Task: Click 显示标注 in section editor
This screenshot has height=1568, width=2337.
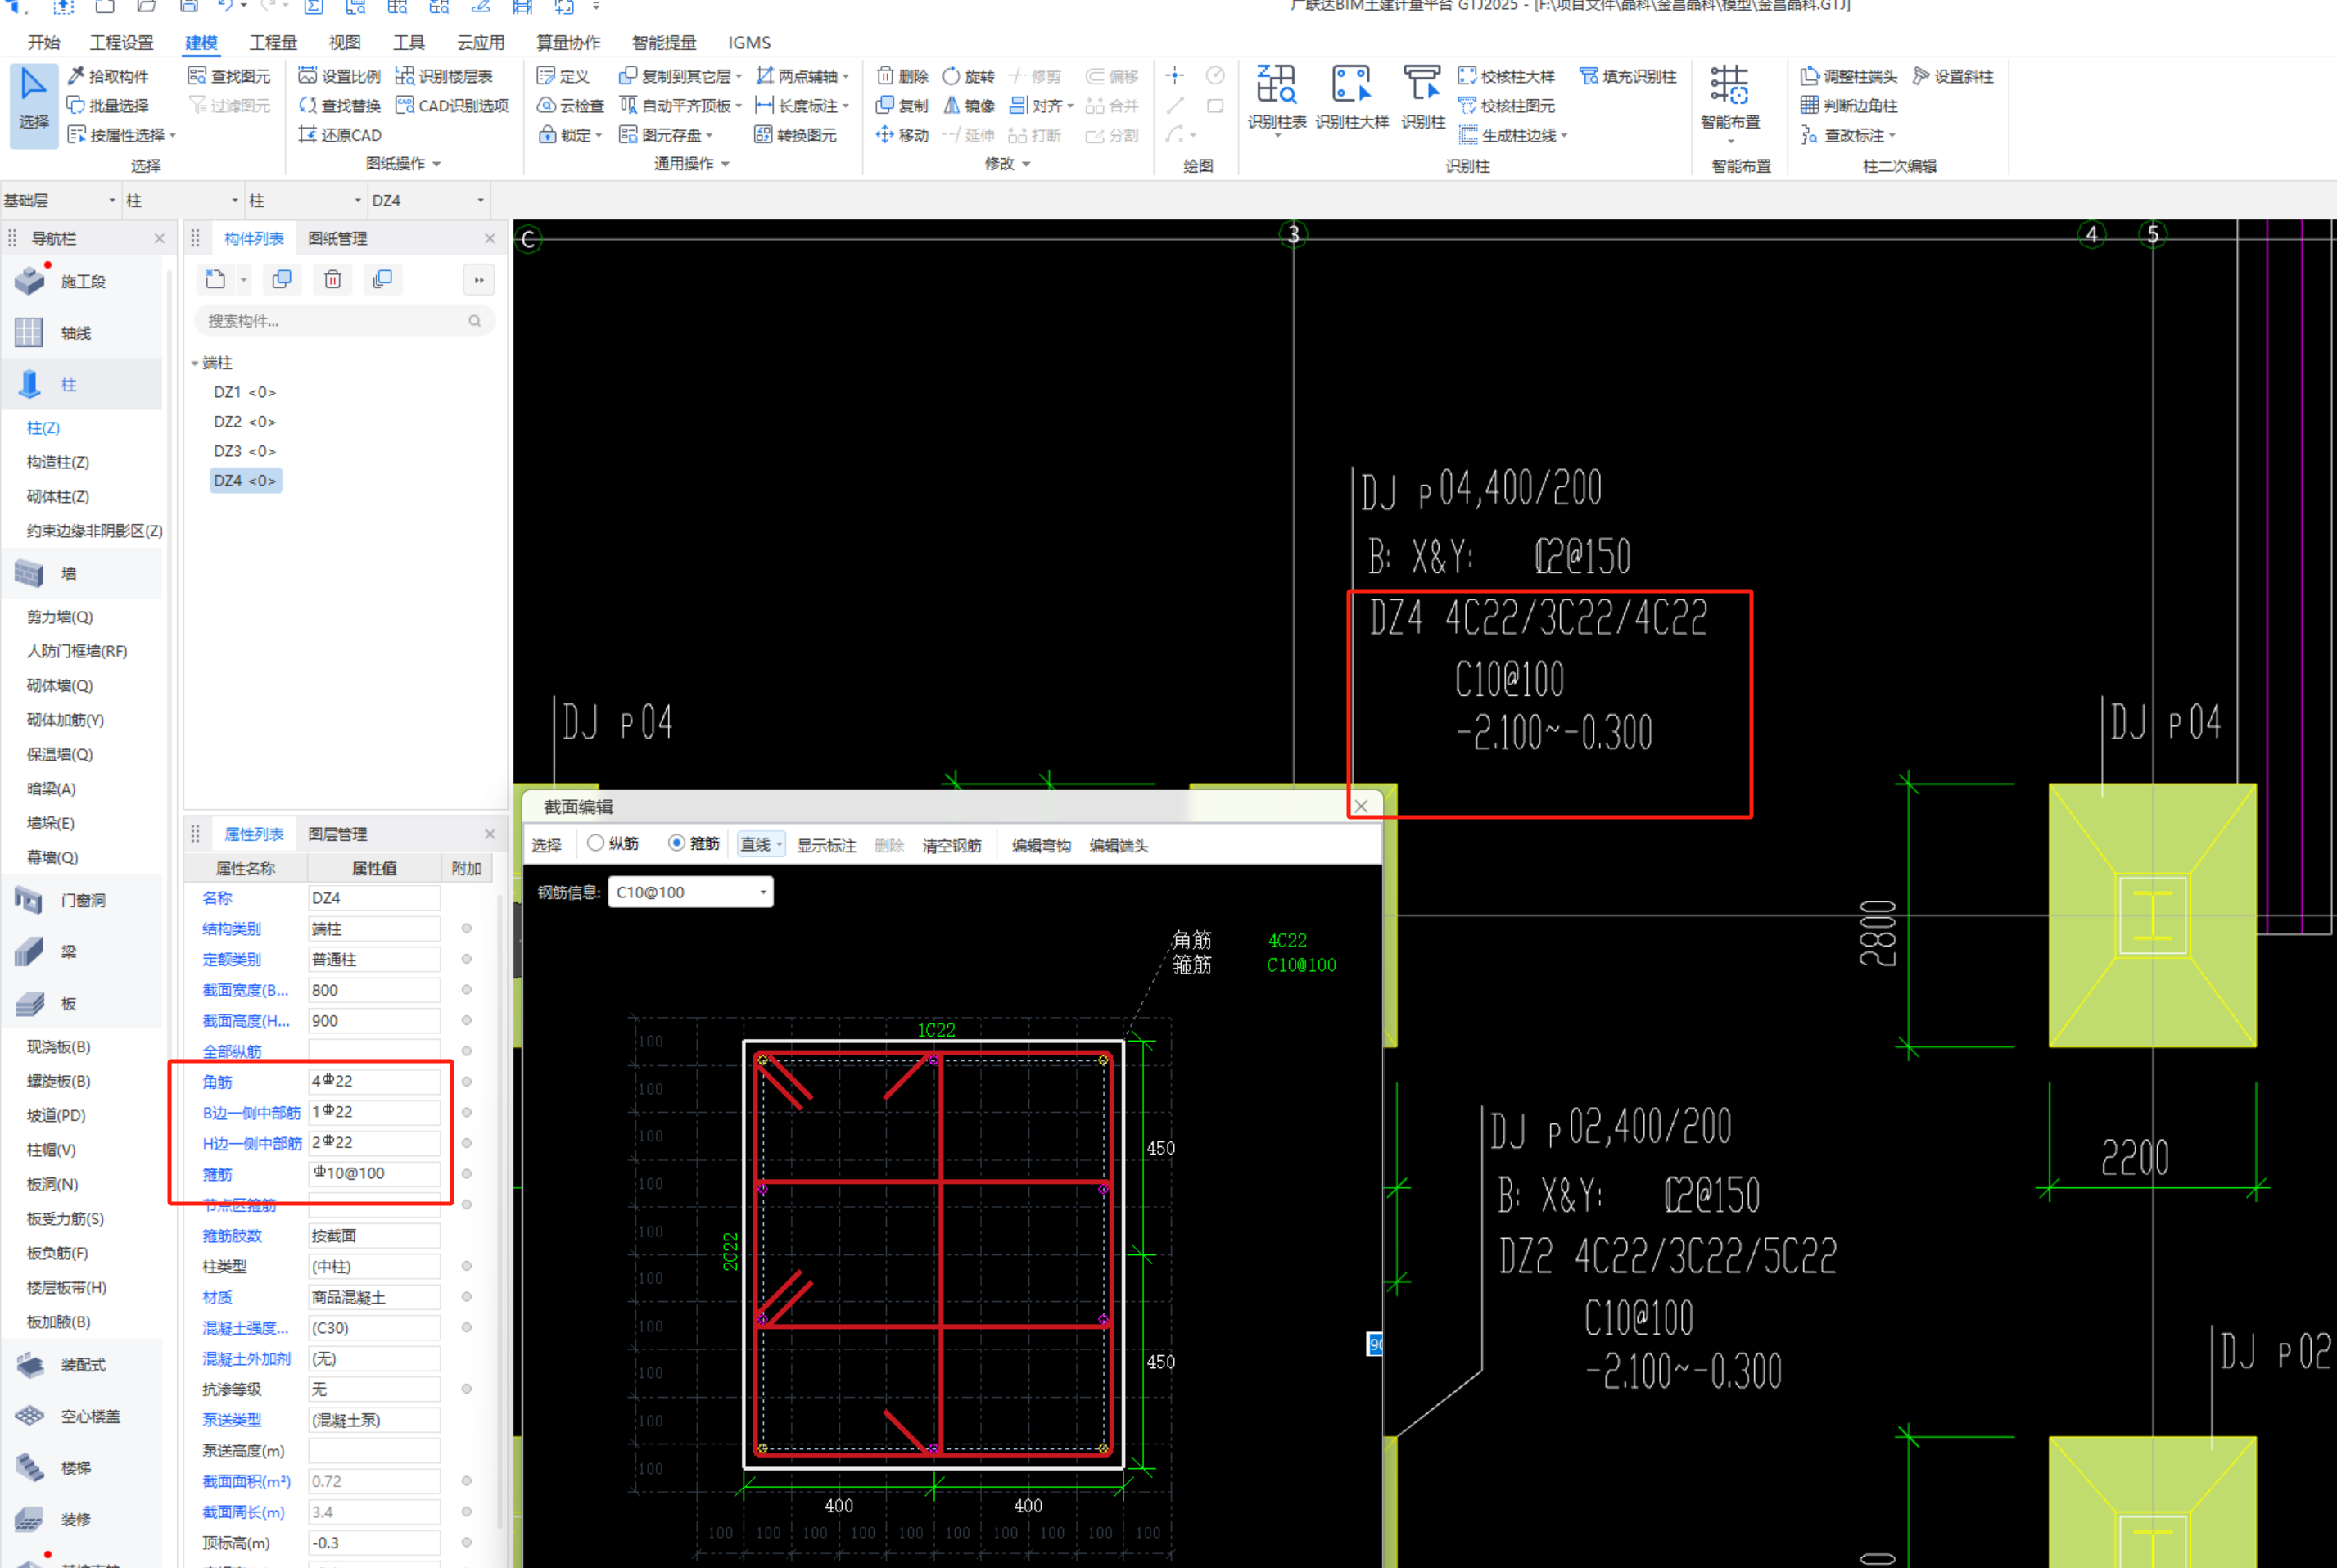Action: [x=826, y=846]
